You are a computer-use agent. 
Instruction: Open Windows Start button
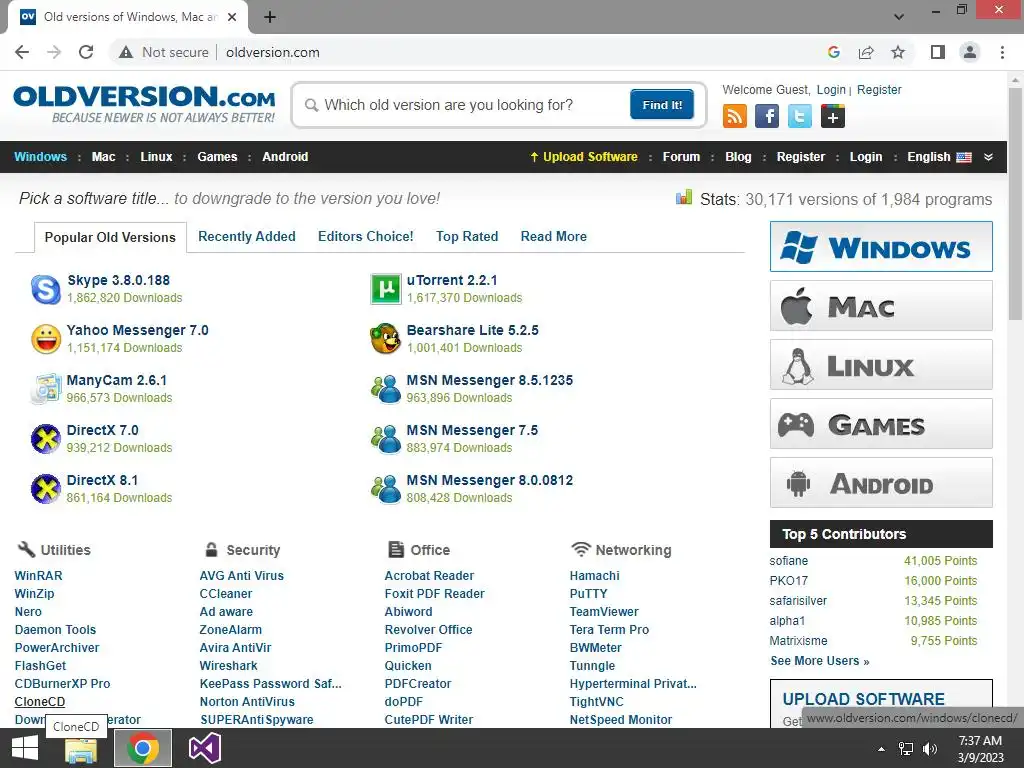pyautogui.click(x=25, y=748)
